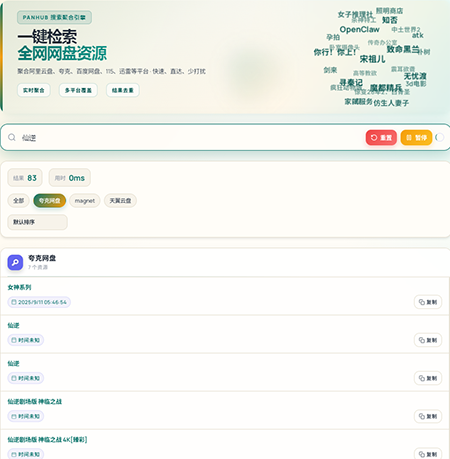The width and height of the screenshot is (450, 459).
Task: Click the OpenClaw hot keyword
Action: (x=359, y=29)
